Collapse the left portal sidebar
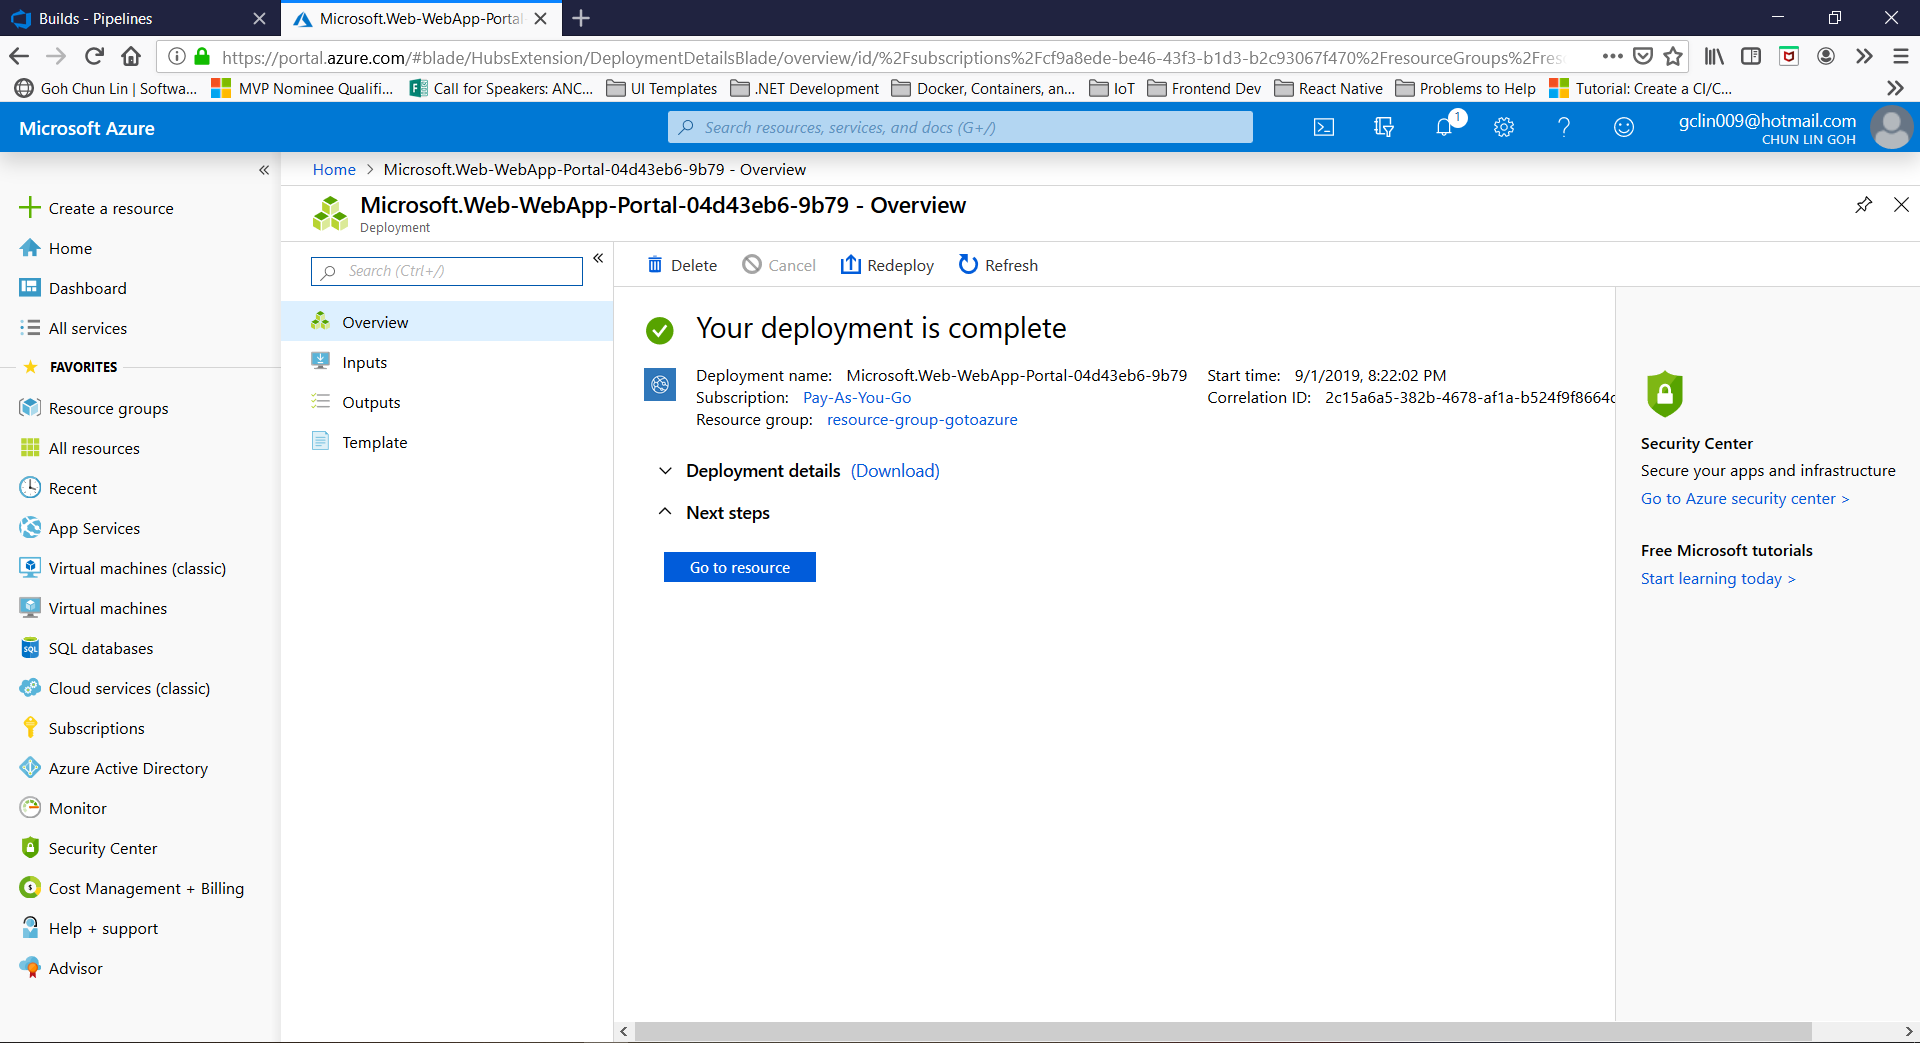 [264, 170]
